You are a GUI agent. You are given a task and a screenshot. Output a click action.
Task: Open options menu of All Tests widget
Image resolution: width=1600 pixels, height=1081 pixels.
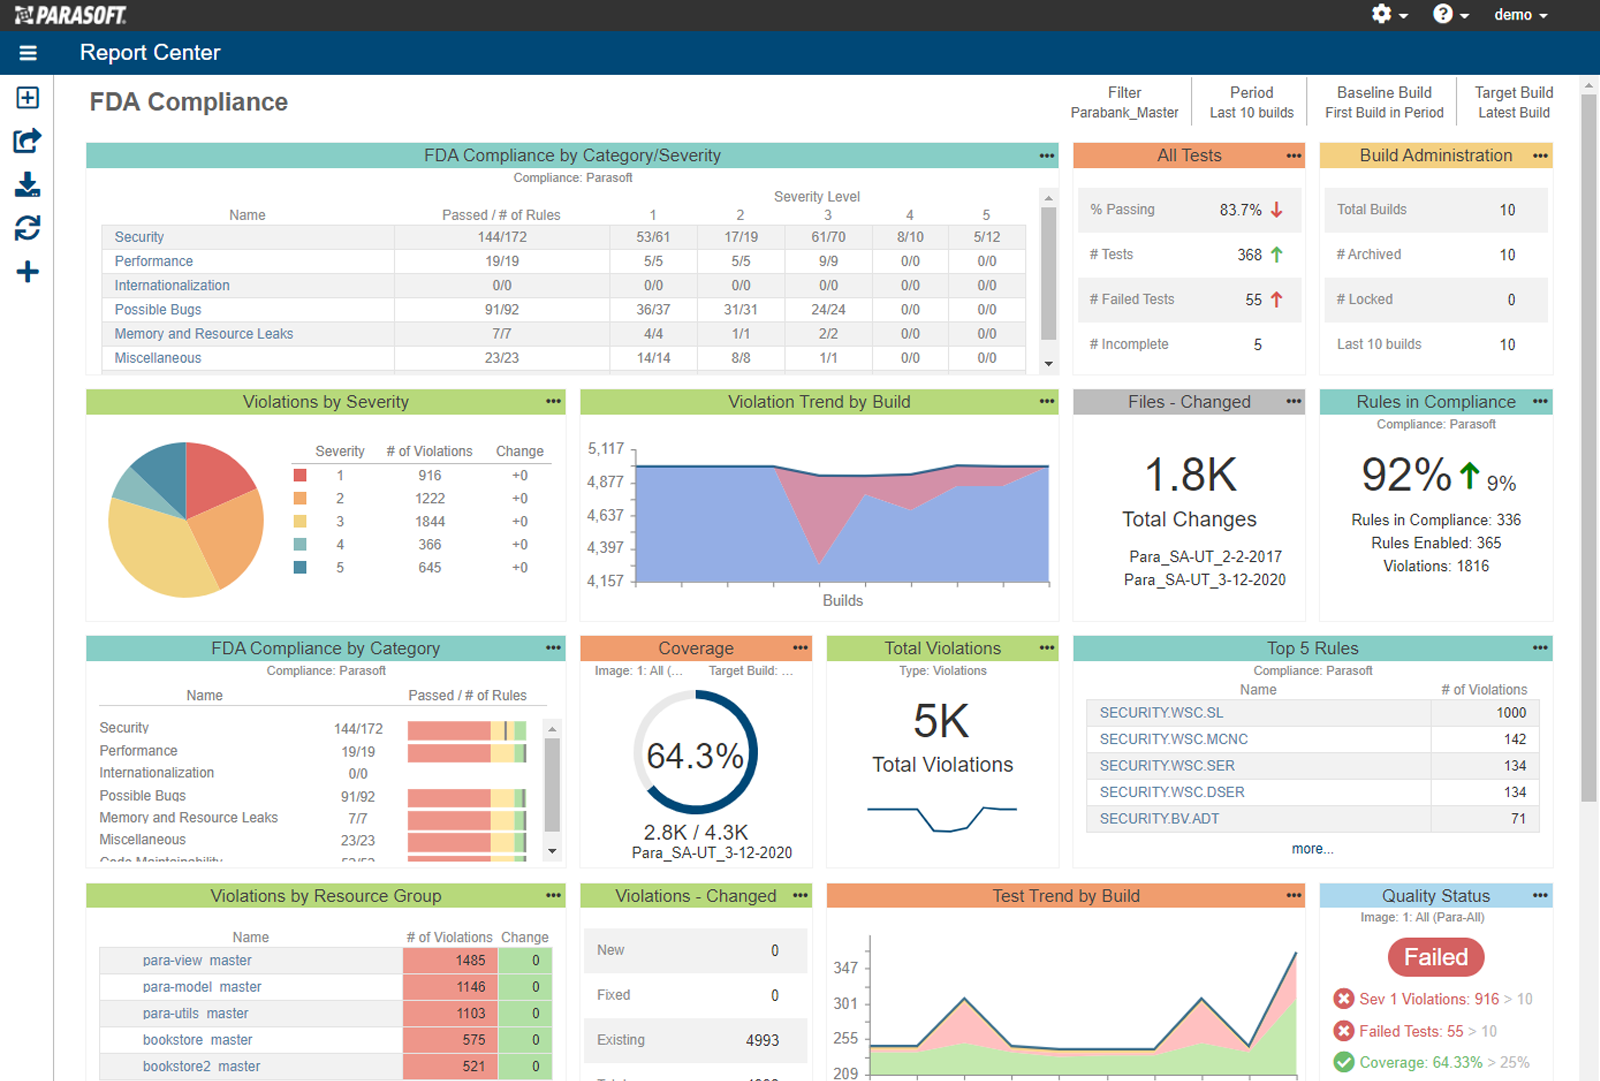[1294, 155]
